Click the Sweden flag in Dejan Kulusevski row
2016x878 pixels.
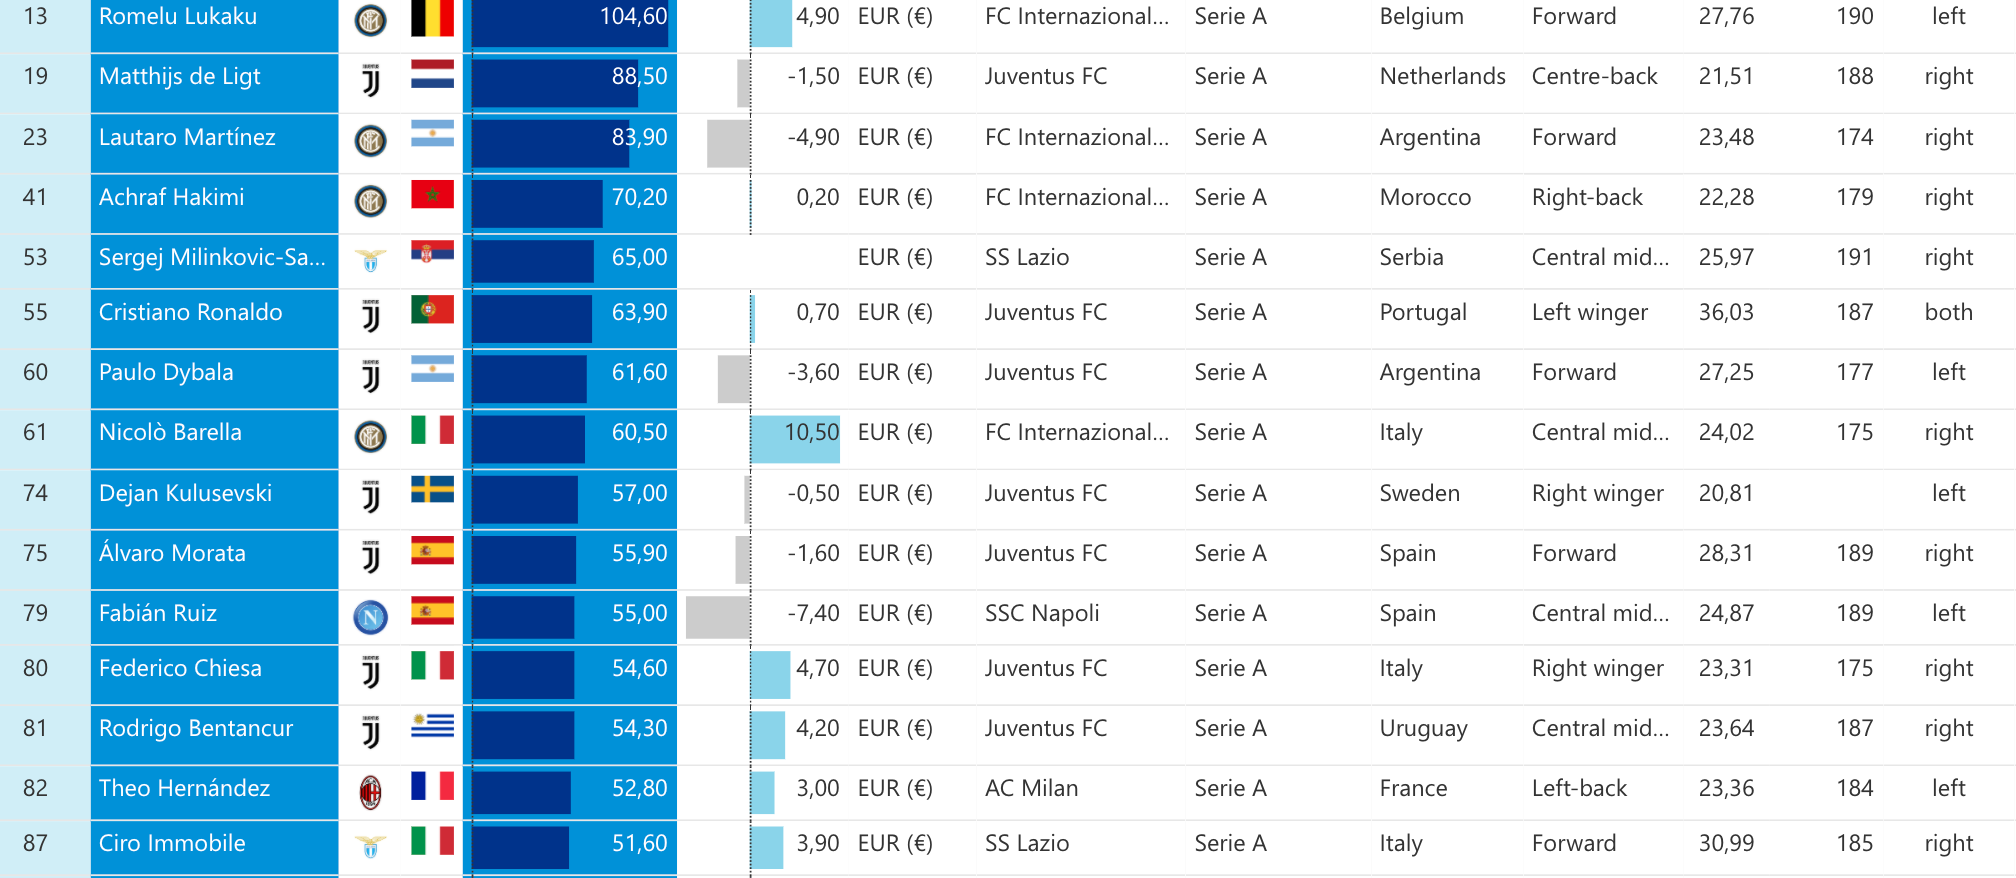point(432,490)
